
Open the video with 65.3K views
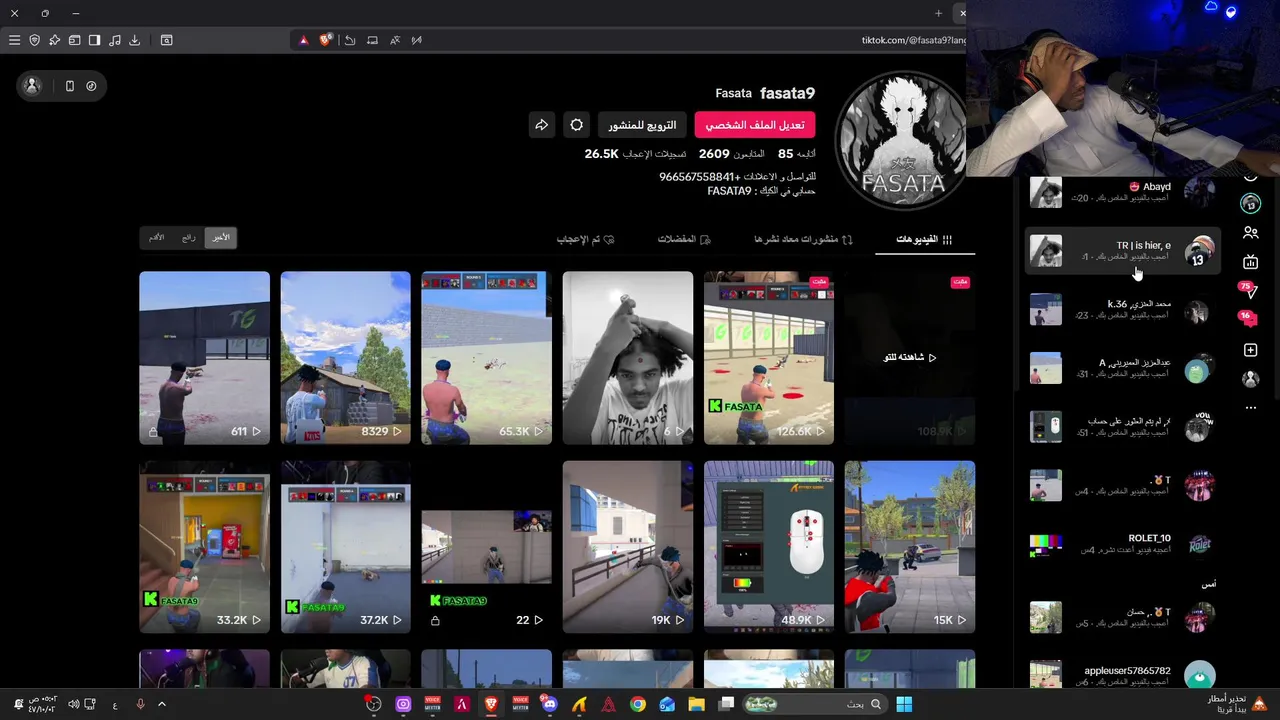pos(486,358)
